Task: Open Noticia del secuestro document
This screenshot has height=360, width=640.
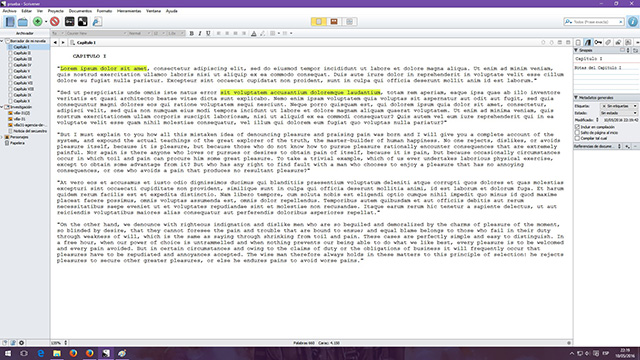Action: coord(30,131)
